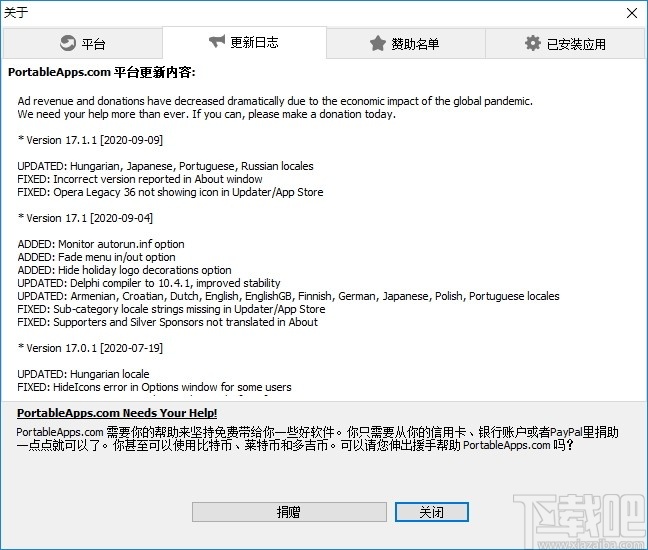Click the 更新日志 changelog tab label
The width and height of the screenshot is (648, 550).
[x=254, y=42]
